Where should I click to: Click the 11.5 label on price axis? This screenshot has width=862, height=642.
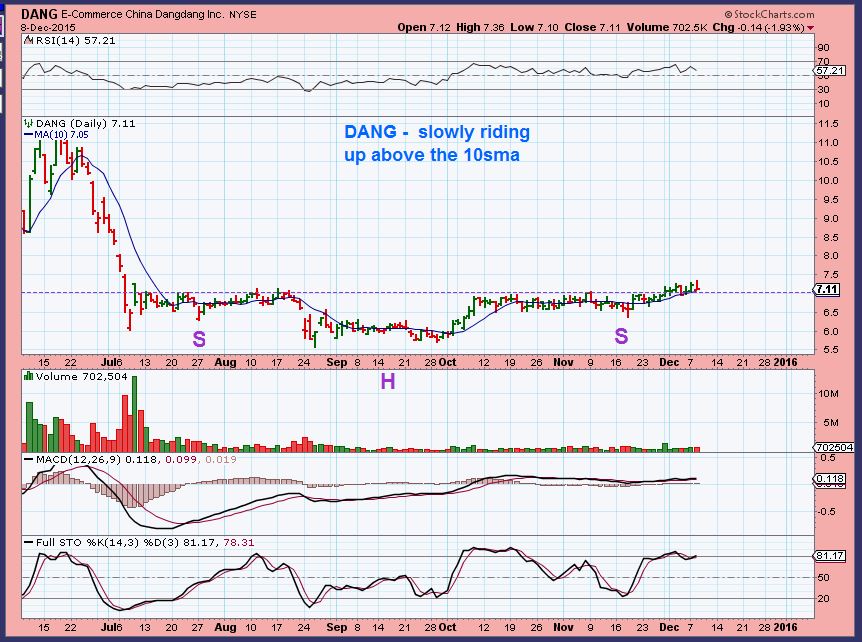pos(828,124)
